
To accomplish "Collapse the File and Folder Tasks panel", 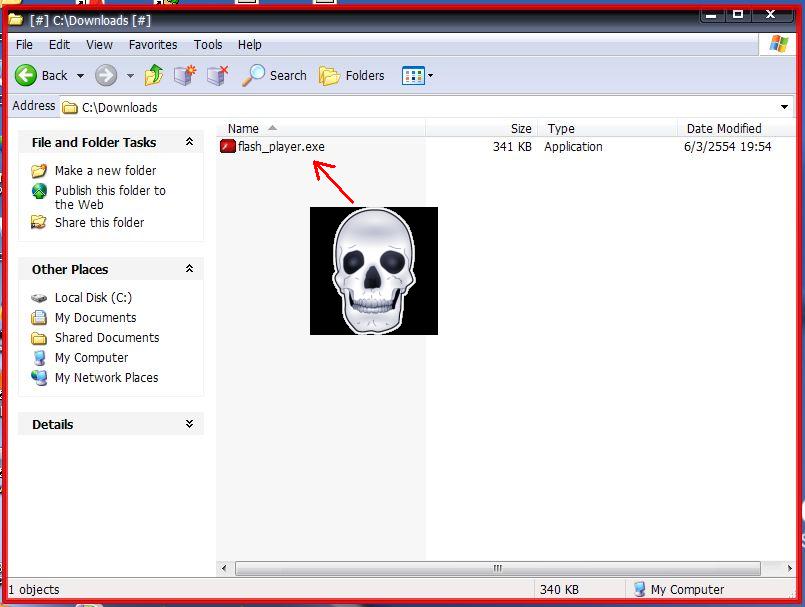I will tap(189, 142).
